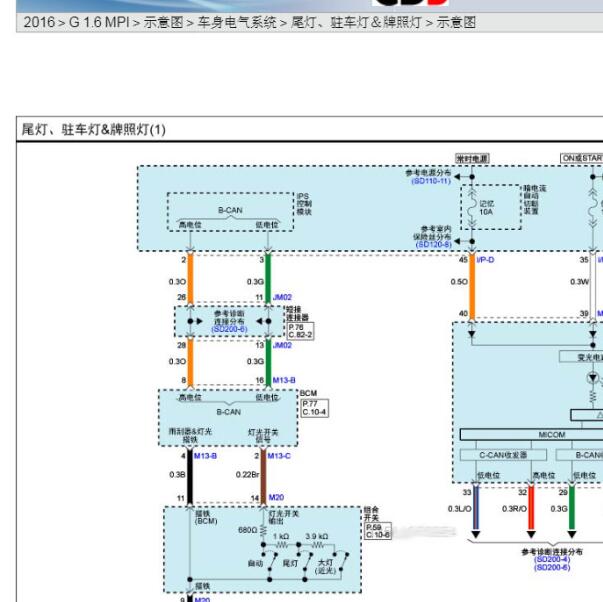The height and width of the screenshot is (602, 603).
Task: Click the 组合开关 component label
Action: (371, 514)
